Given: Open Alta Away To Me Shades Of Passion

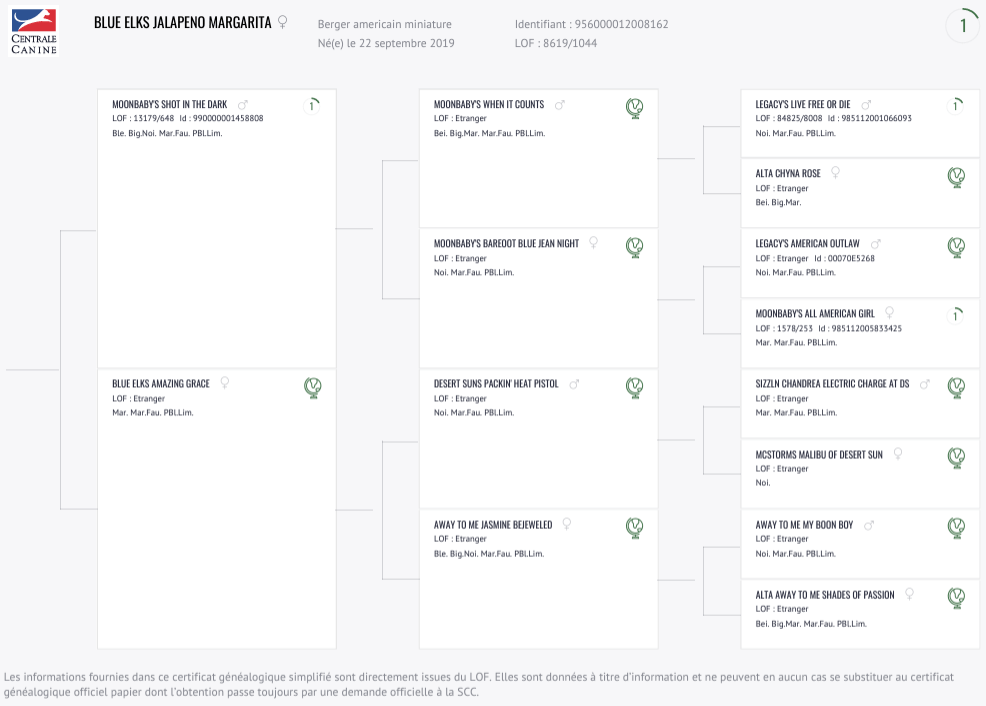Looking at the screenshot, I should click(x=824, y=595).
